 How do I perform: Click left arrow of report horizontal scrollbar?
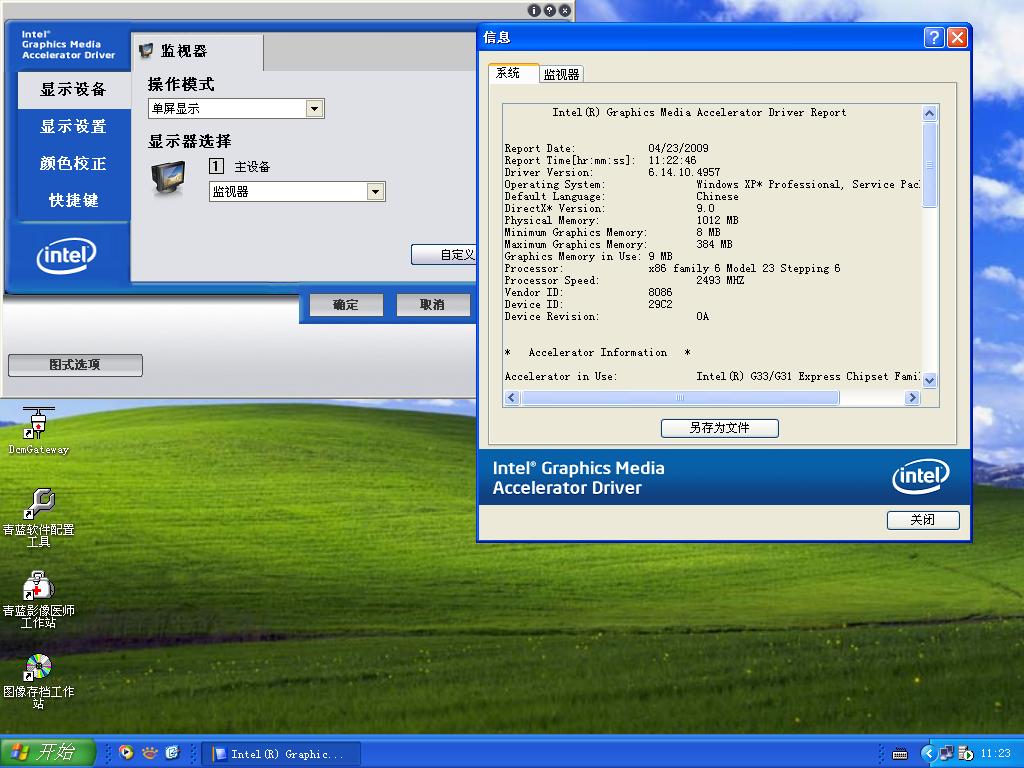tap(512, 398)
